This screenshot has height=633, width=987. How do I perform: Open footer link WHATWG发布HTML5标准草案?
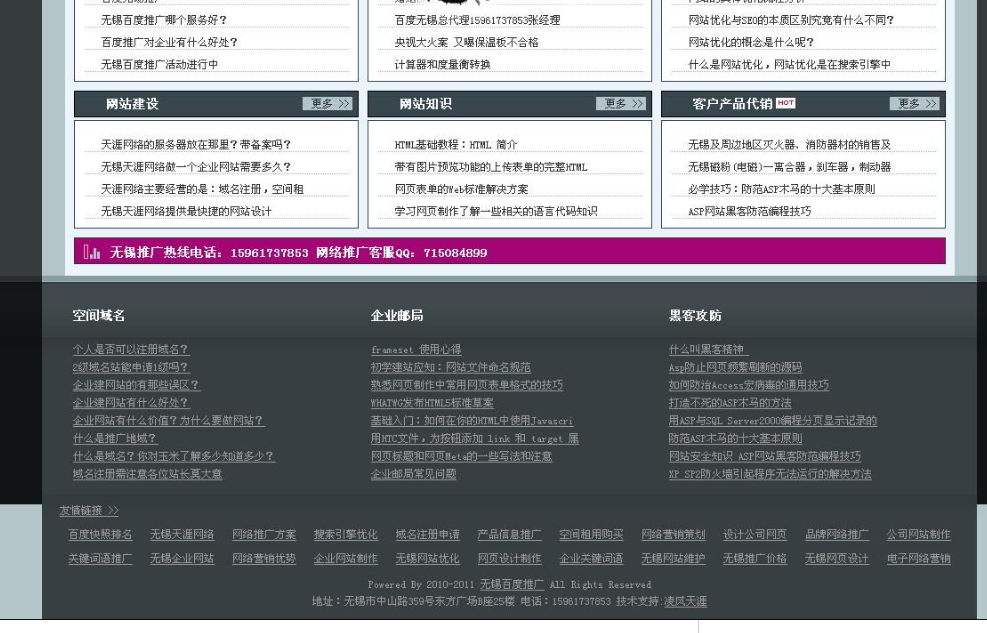pos(432,403)
